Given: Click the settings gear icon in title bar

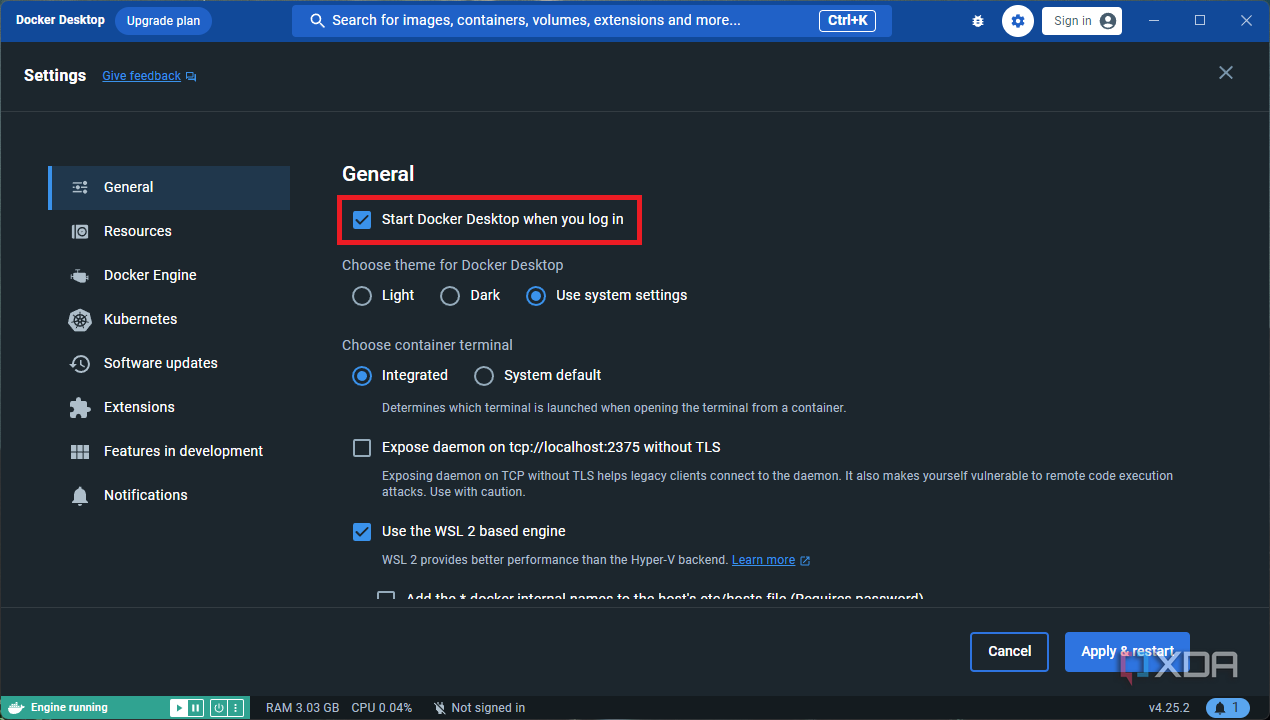Looking at the screenshot, I should 1018,21.
